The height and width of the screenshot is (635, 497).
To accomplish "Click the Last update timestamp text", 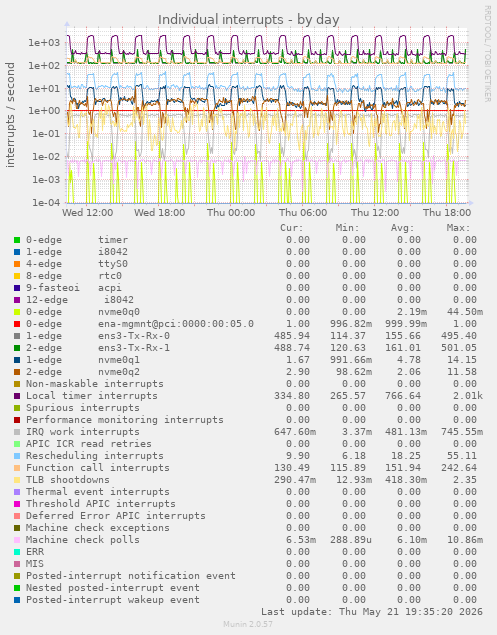I will (372, 612).
